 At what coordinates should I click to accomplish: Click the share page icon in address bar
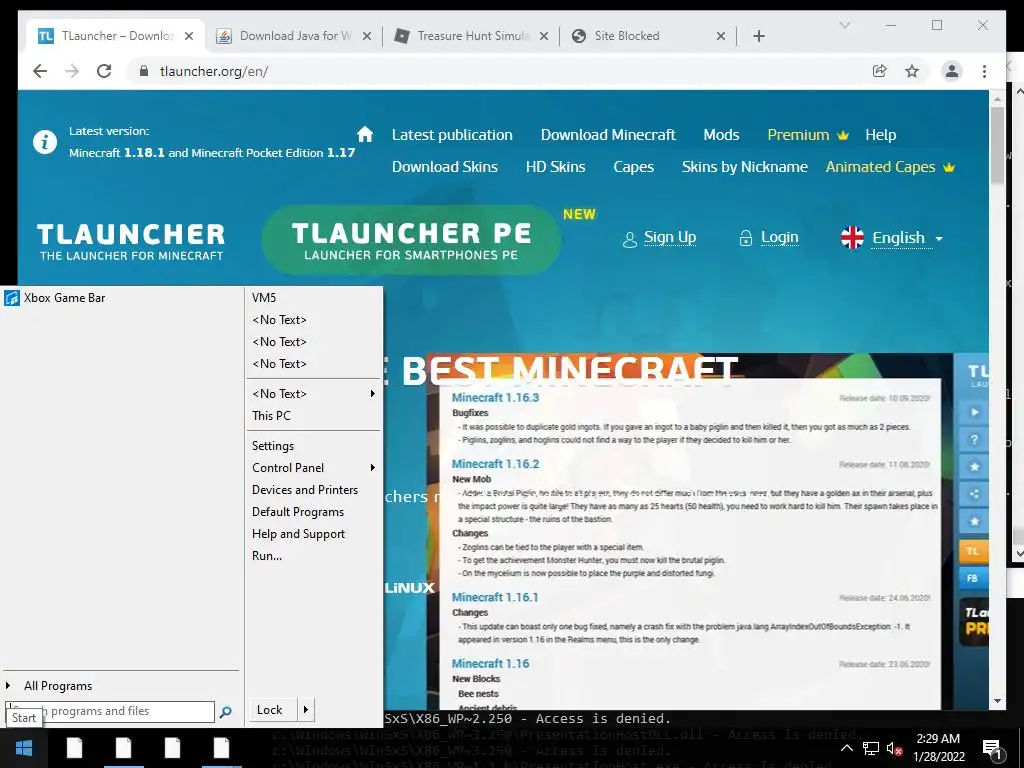click(880, 71)
